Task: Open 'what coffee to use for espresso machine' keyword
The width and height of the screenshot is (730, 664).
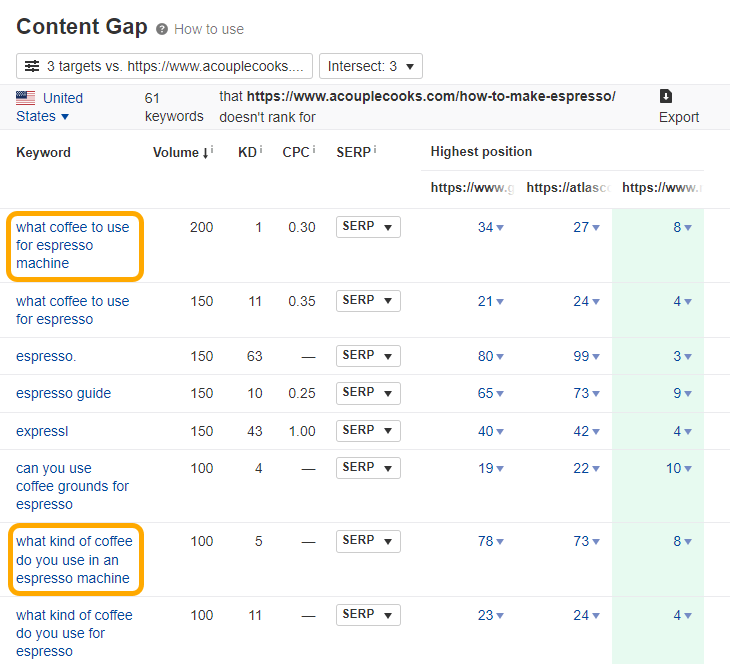Action: click(x=72, y=245)
